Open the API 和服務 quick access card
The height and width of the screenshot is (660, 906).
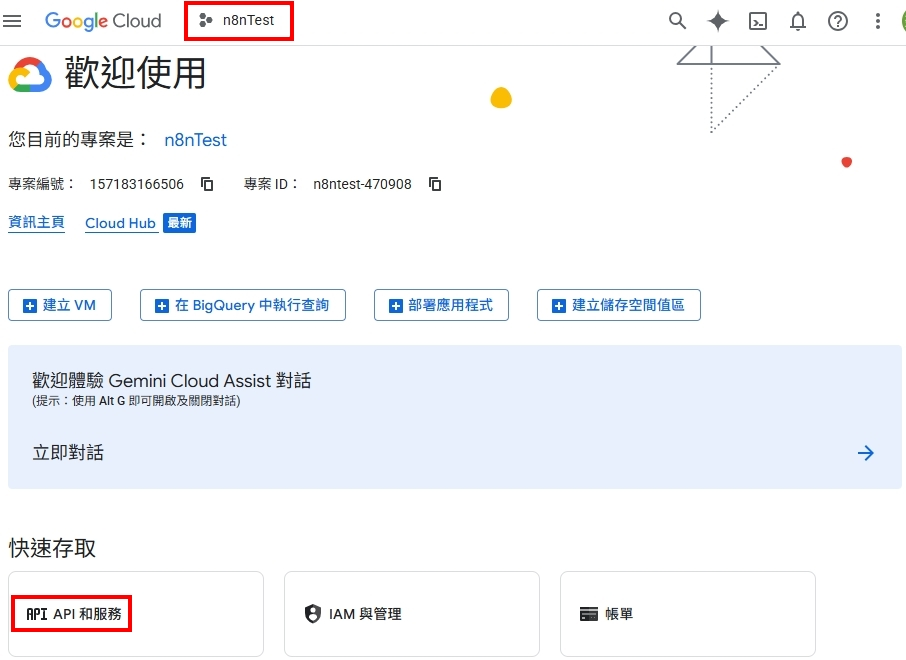pyautogui.click(x=136, y=614)
